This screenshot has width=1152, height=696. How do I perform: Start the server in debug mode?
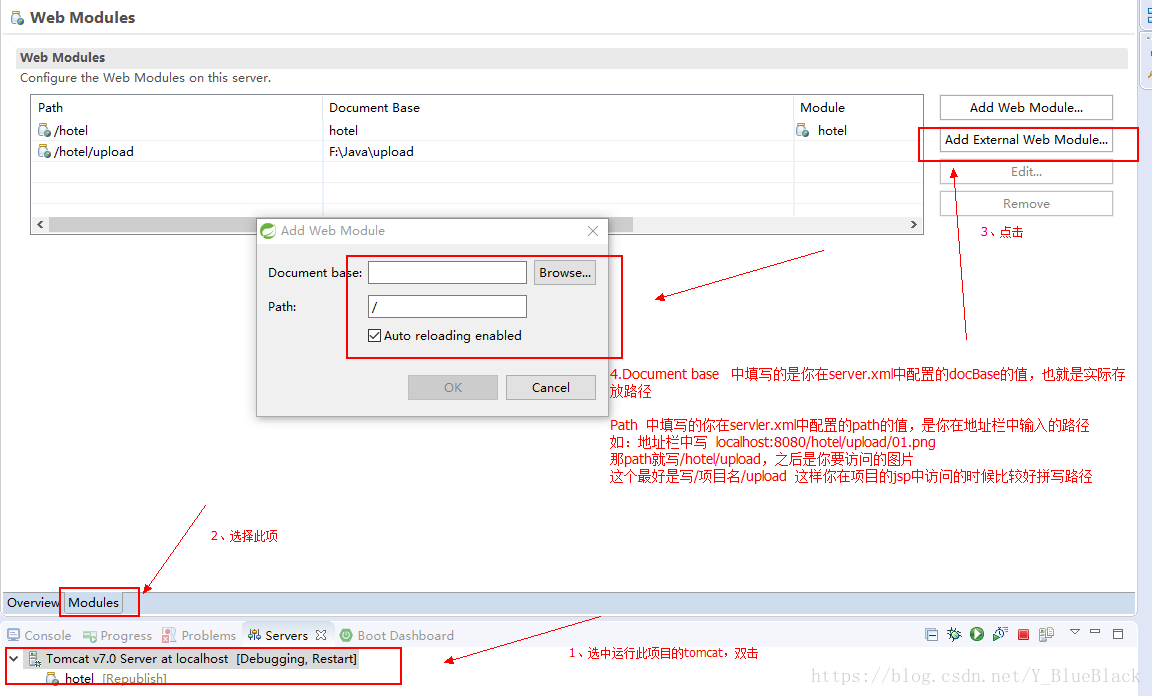[954, 634]
